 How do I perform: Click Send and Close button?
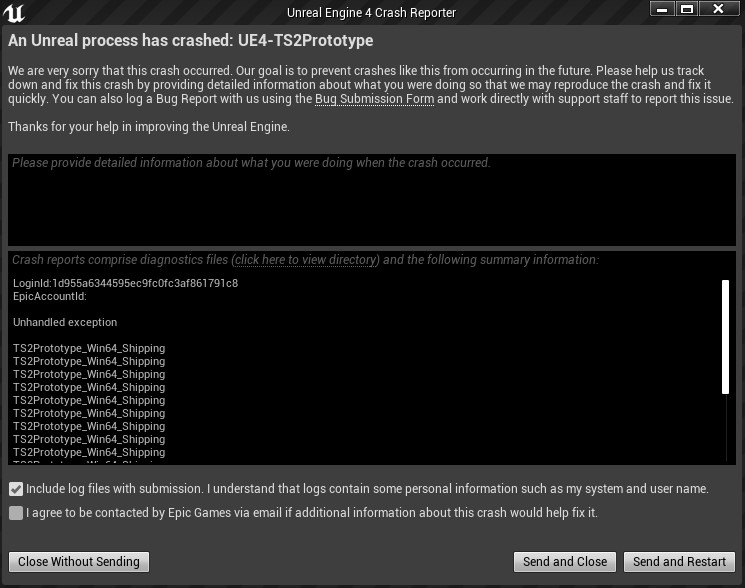coord(564,561)
